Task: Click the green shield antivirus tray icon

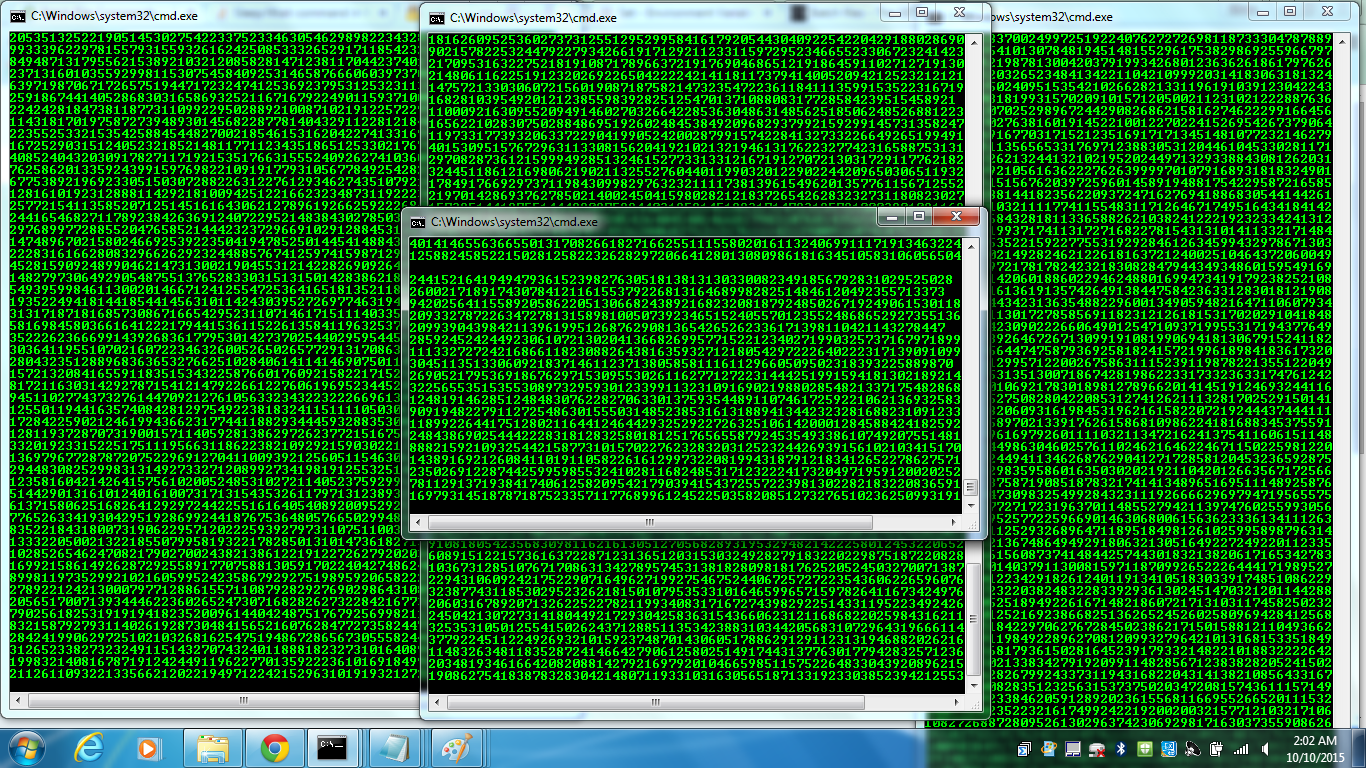Action: coord(1144,750)
